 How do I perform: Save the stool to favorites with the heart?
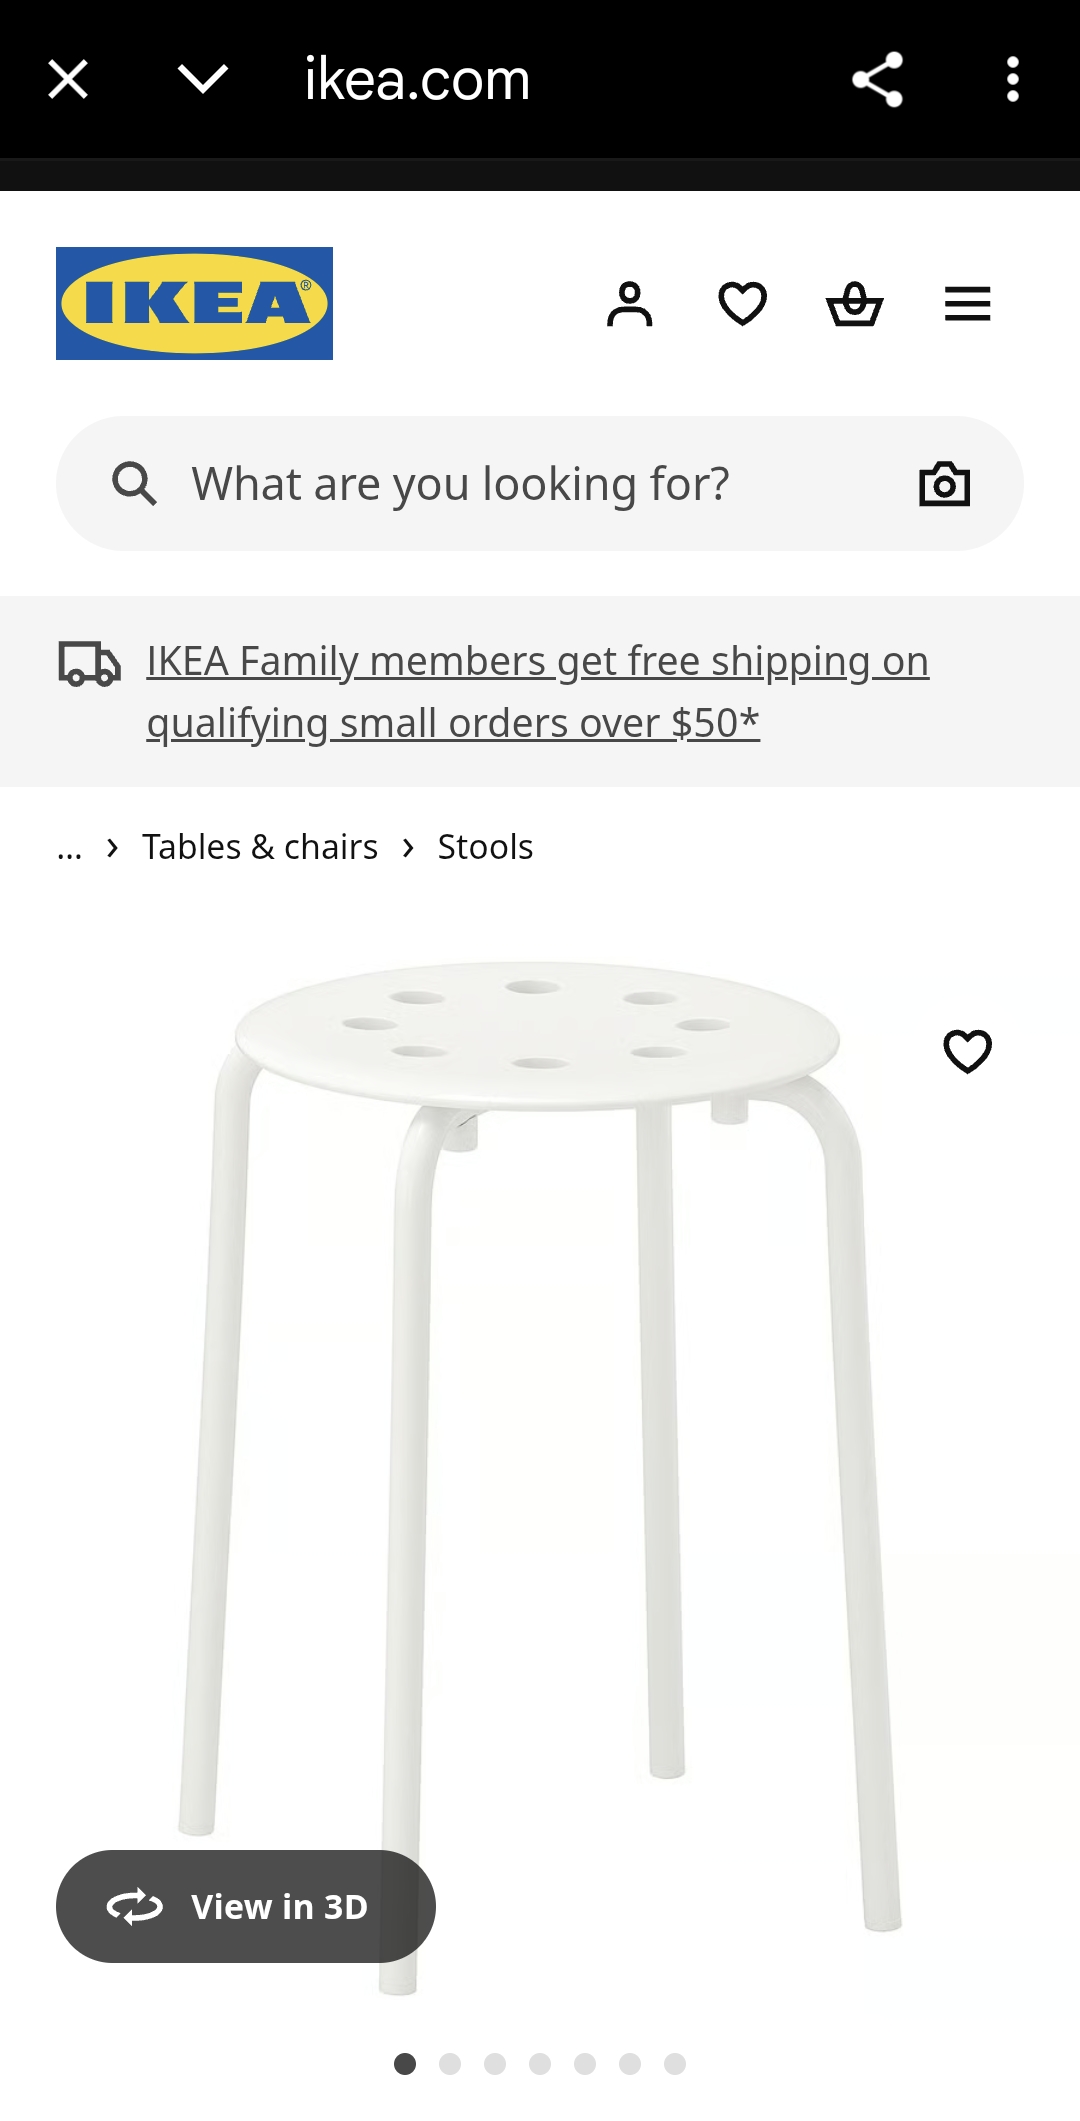(x=967, y=1051)
